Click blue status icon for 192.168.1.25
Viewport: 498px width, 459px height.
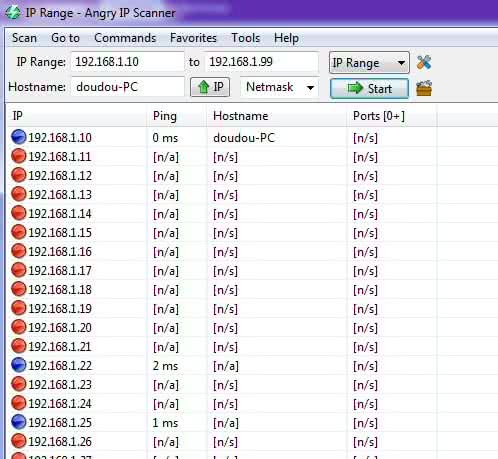coord(19,422)
